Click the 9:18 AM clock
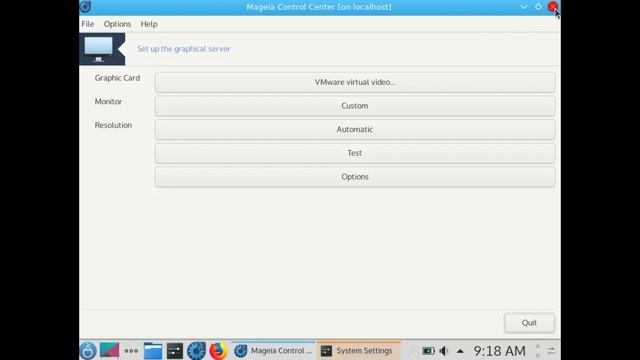Viewport: 640px width, 360px height. point(499,351)
